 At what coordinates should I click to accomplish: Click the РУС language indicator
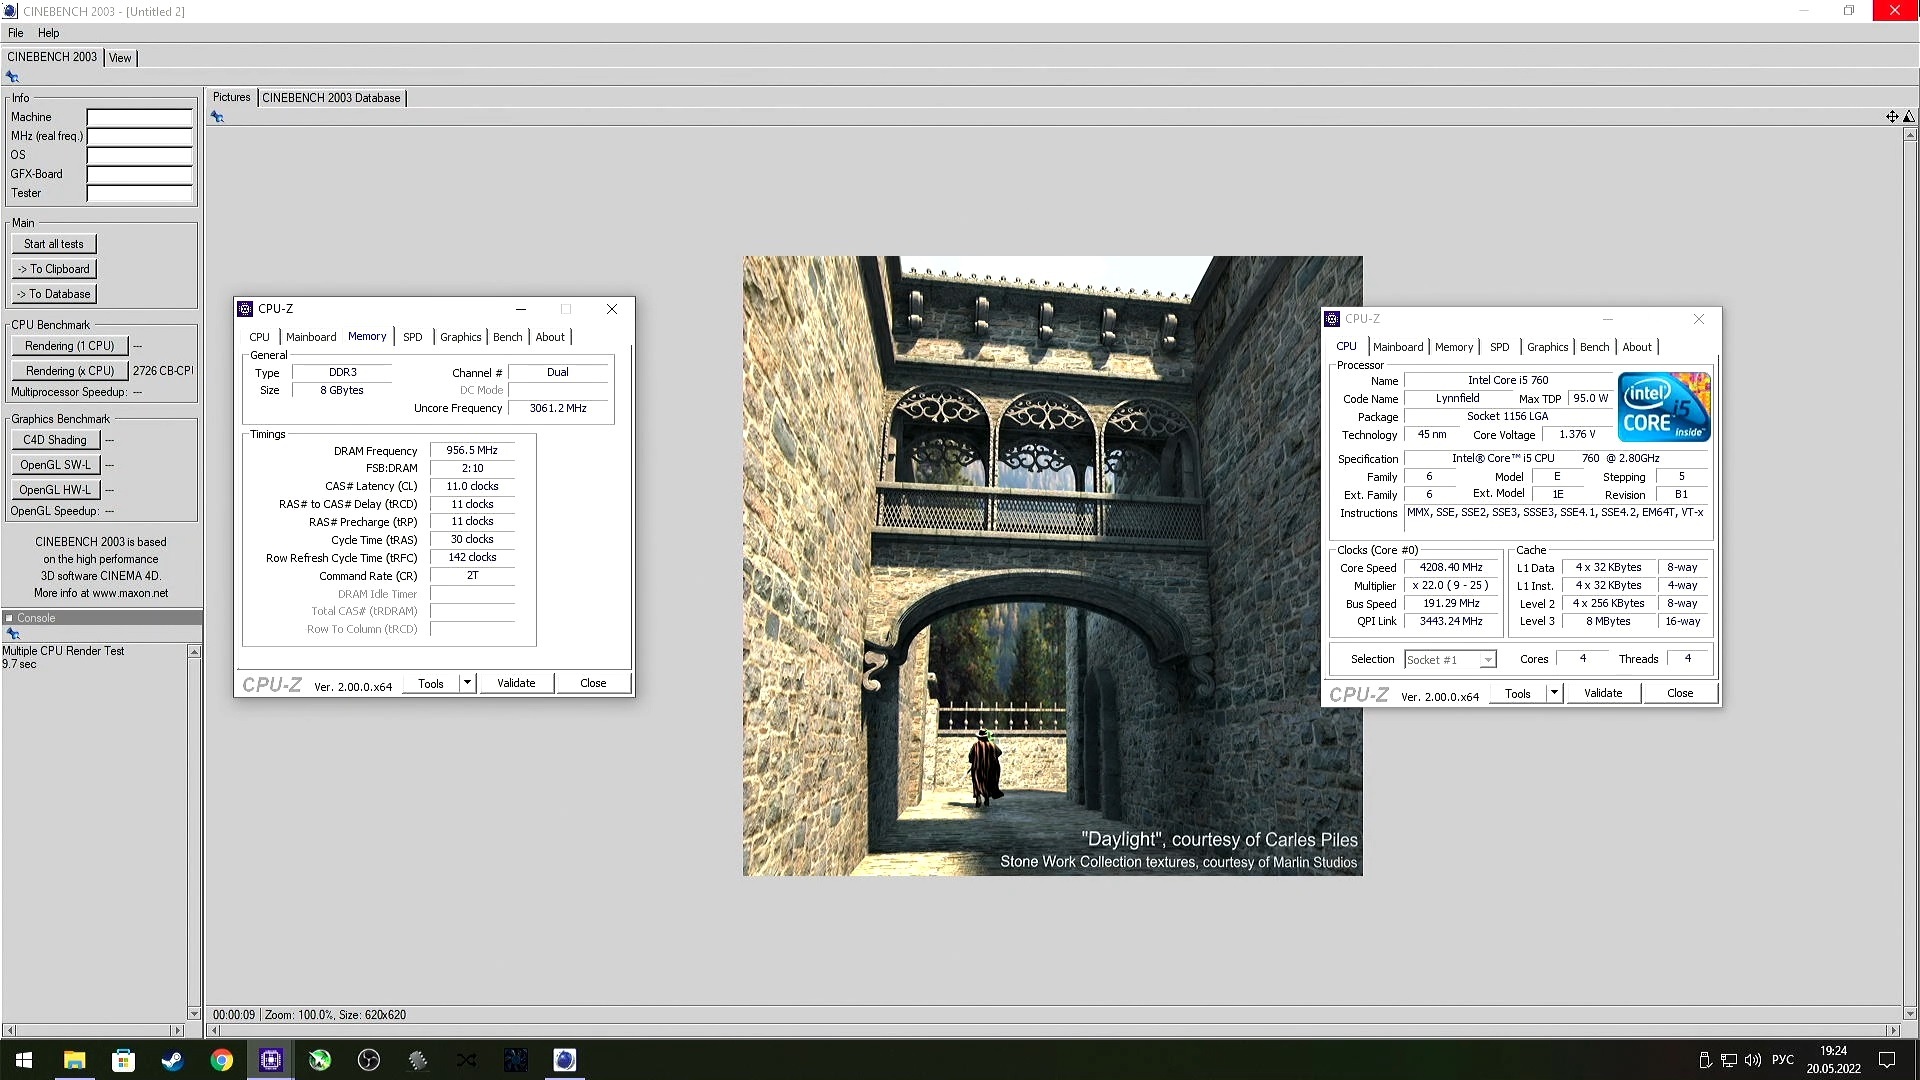point(1782,1060)
